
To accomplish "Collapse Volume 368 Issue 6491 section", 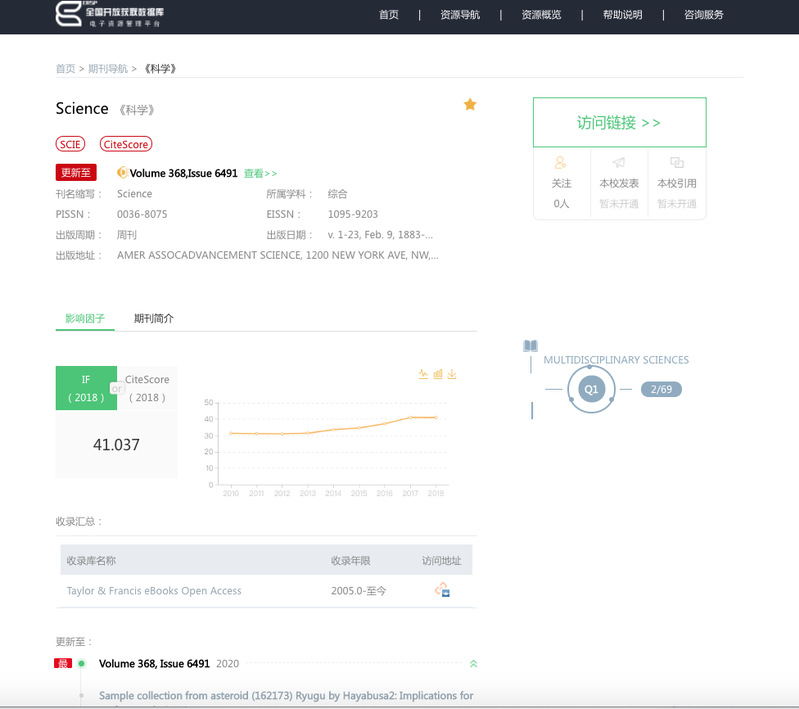I will [x=473, y=663].
